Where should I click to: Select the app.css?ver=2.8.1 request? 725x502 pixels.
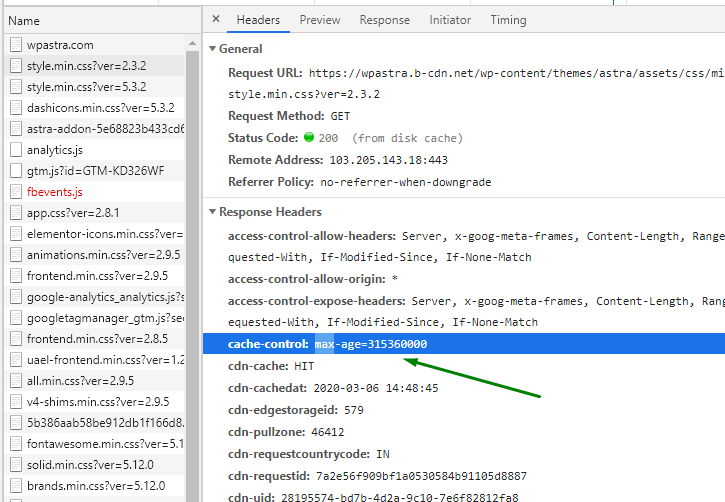[94, 213]
